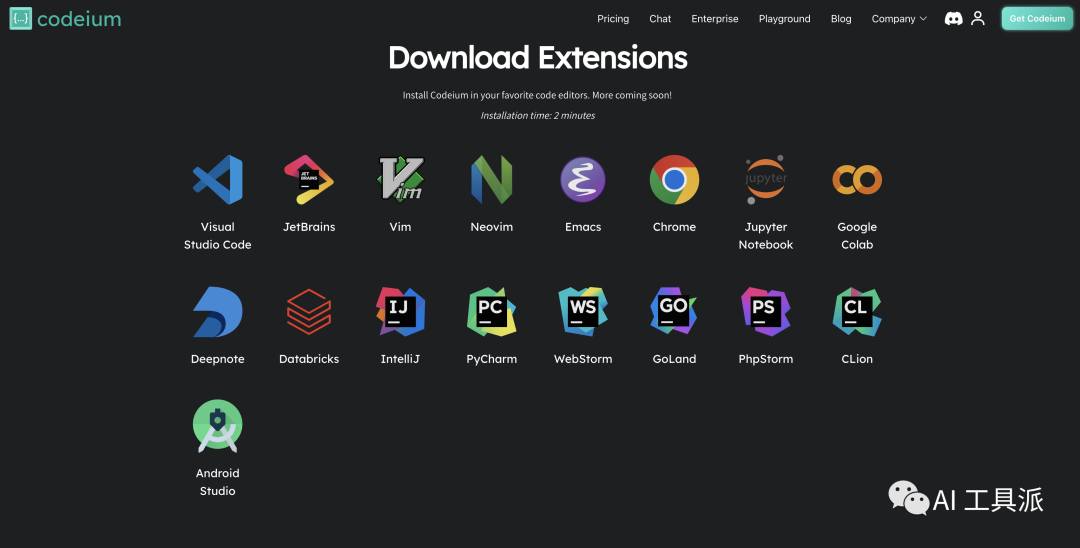The height and width of the screenshot is (548, 1080).
Task: Click the 'Android Studio' text label
Action: (x=218, y=482)
